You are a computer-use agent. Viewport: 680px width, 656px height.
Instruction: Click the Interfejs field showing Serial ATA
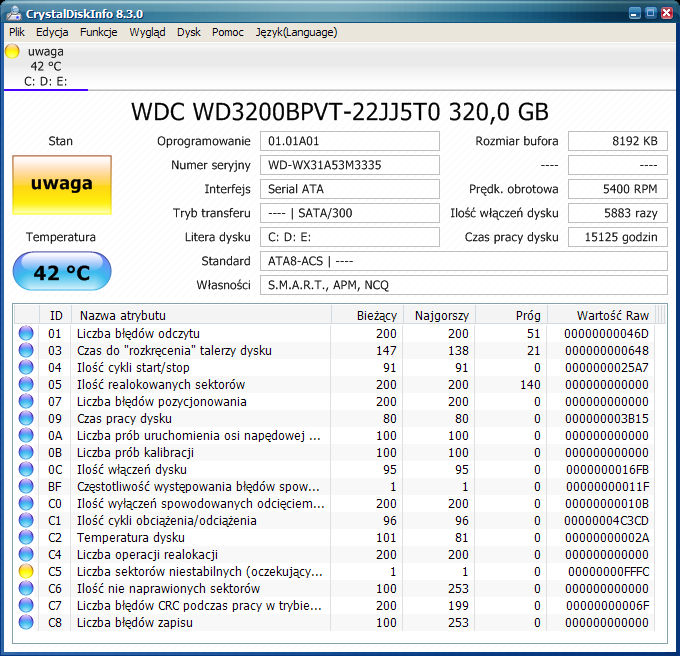[x=350, y=189]
